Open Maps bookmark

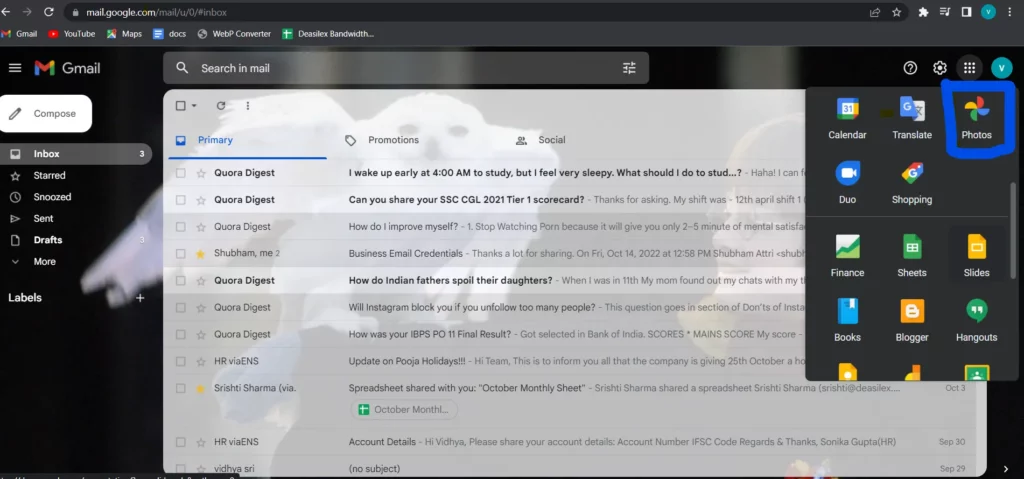tap(124, 34)
